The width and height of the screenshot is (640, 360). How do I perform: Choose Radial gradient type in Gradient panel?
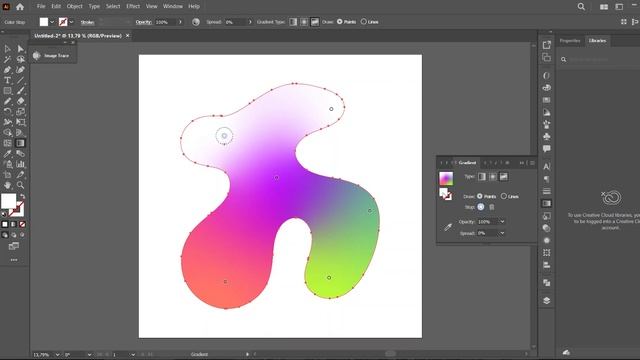click(x=493, y=177)
